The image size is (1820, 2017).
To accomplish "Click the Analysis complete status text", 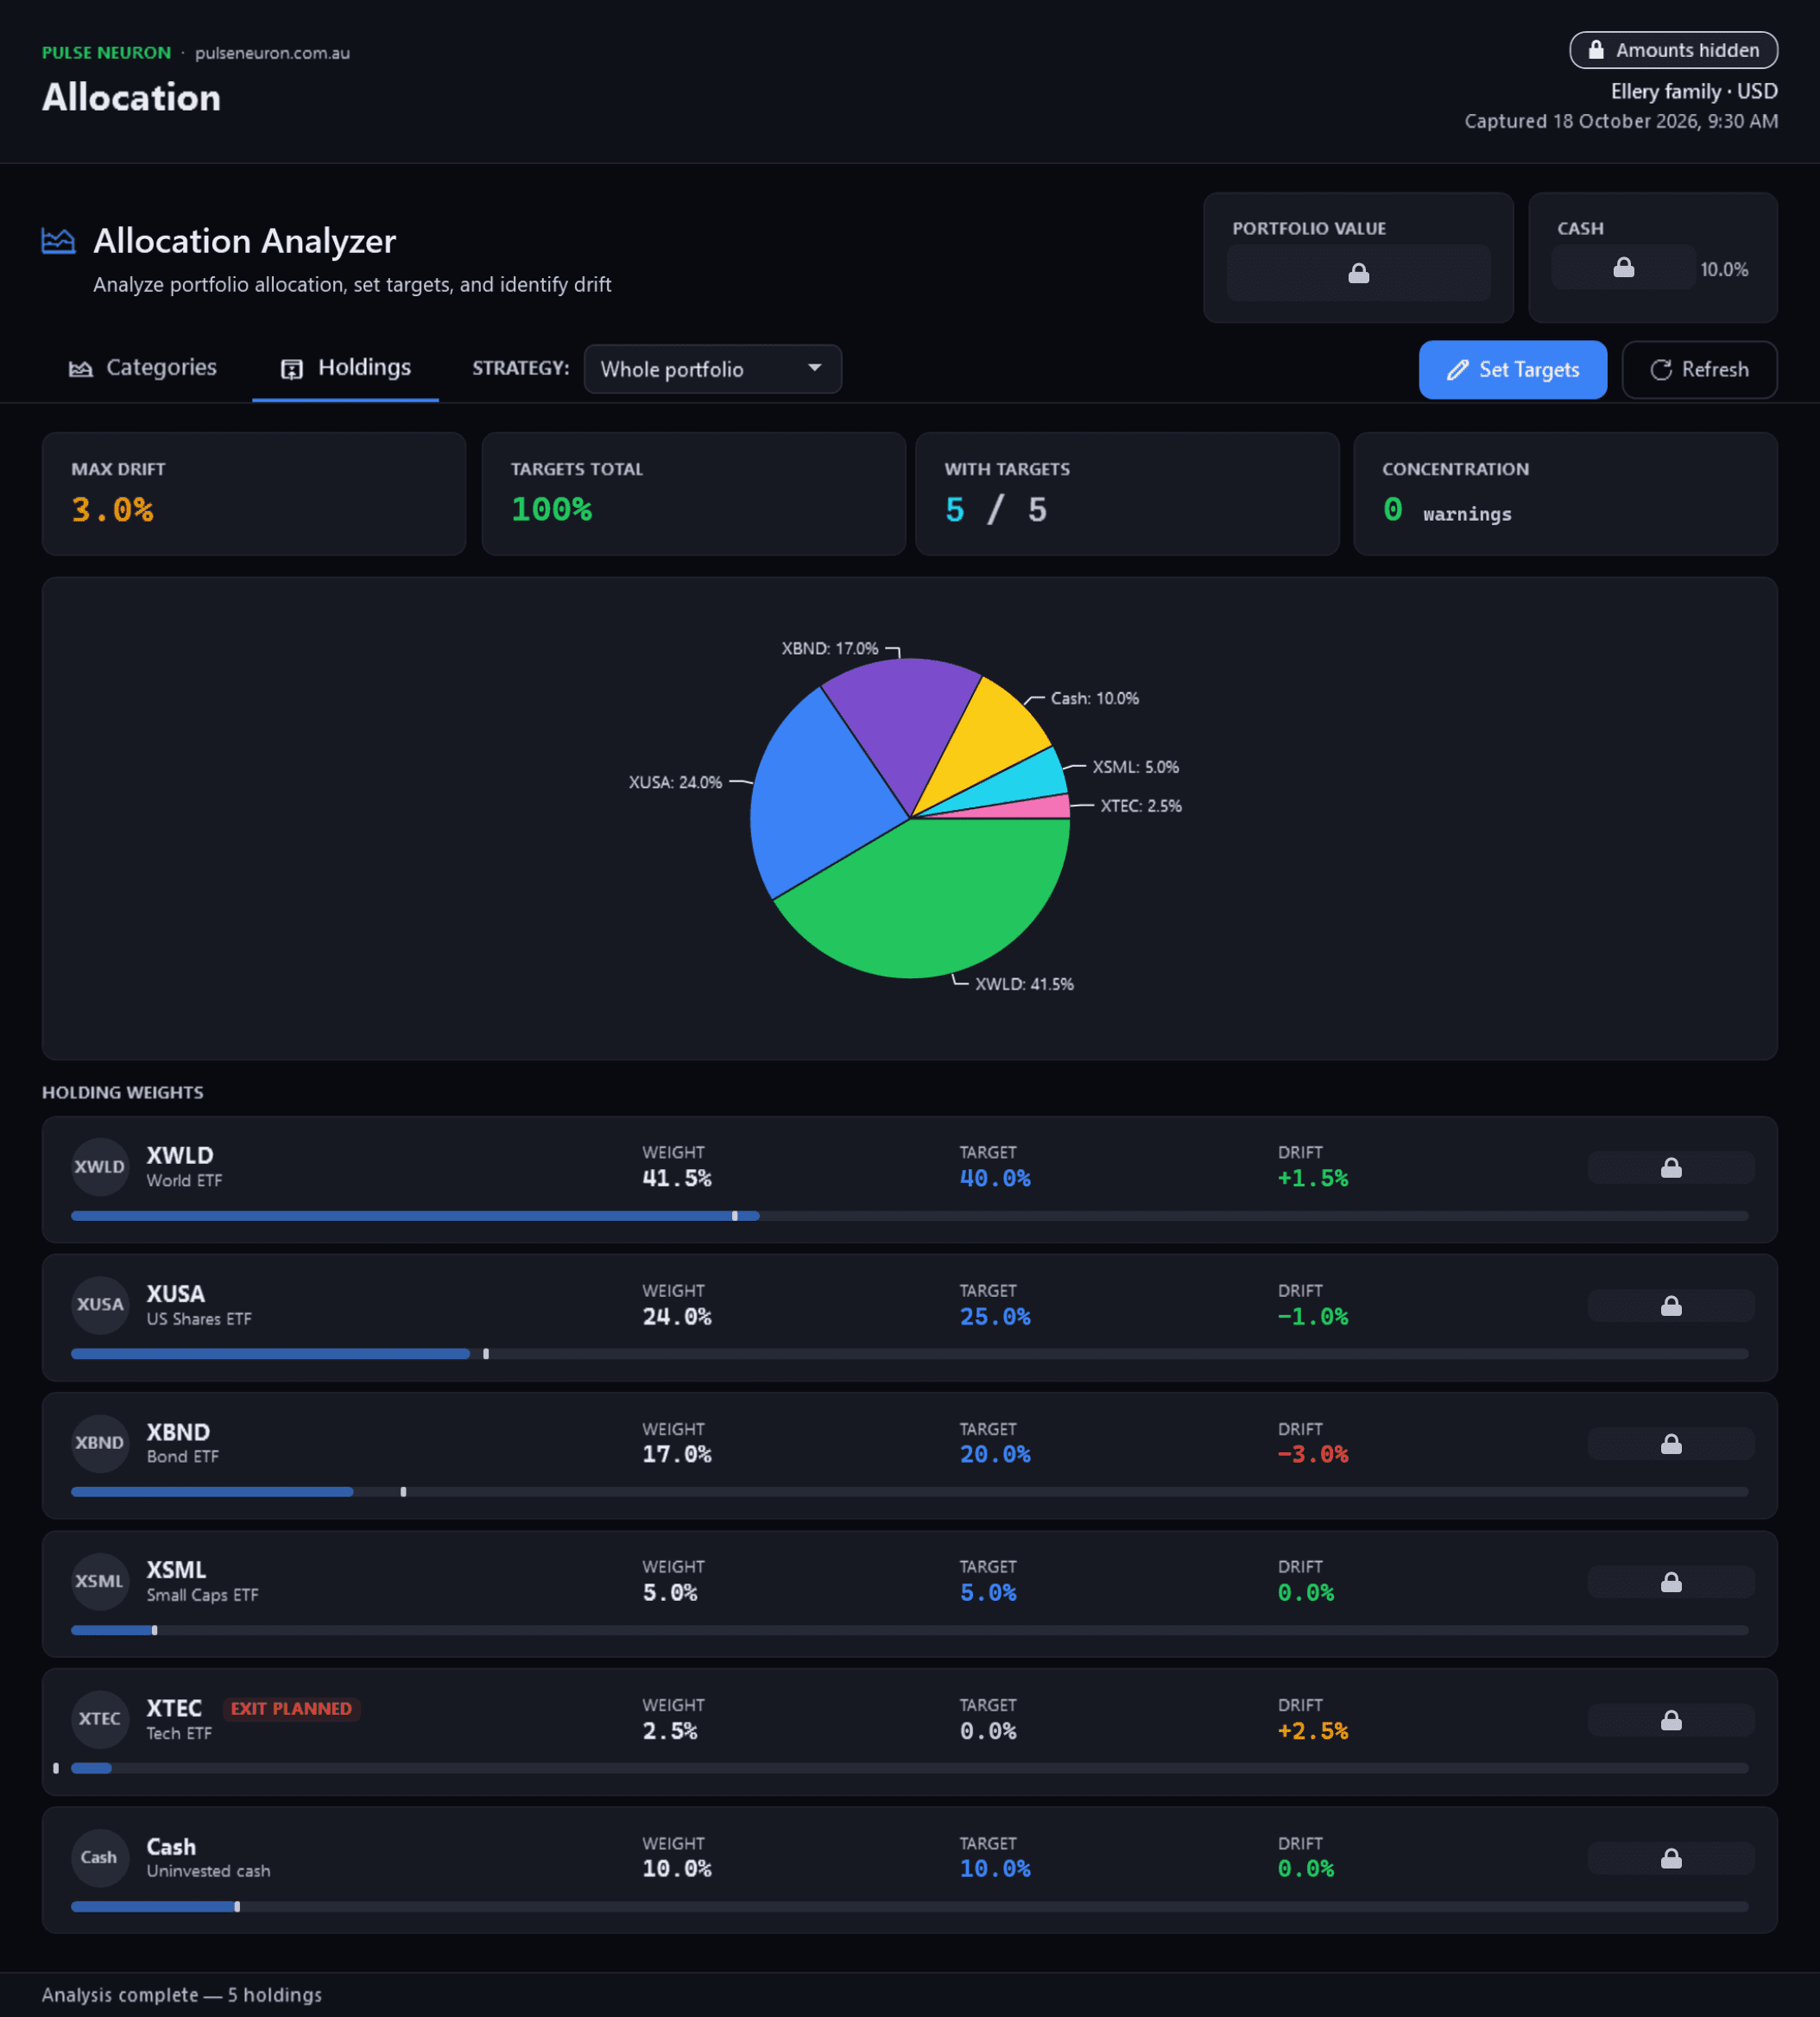I will 182,1995.
